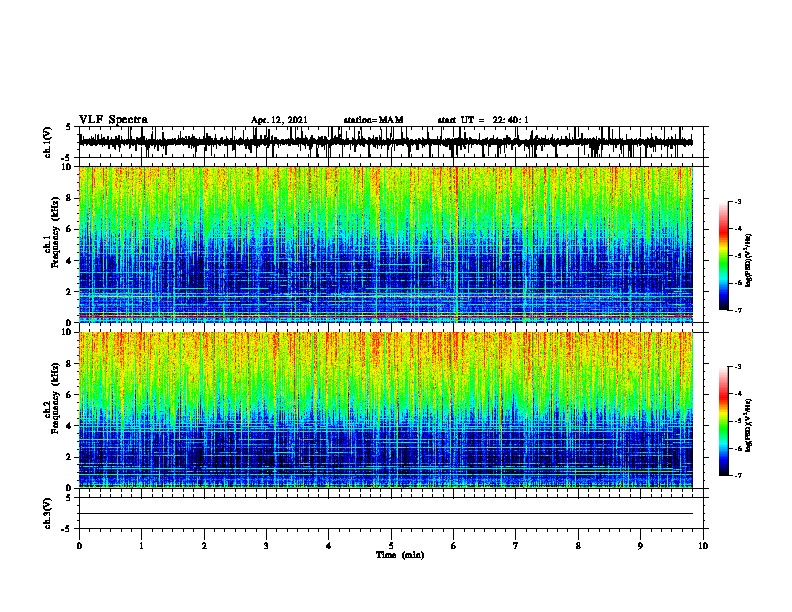Click the 'ch.3(V)' axis label

(47, 513)
